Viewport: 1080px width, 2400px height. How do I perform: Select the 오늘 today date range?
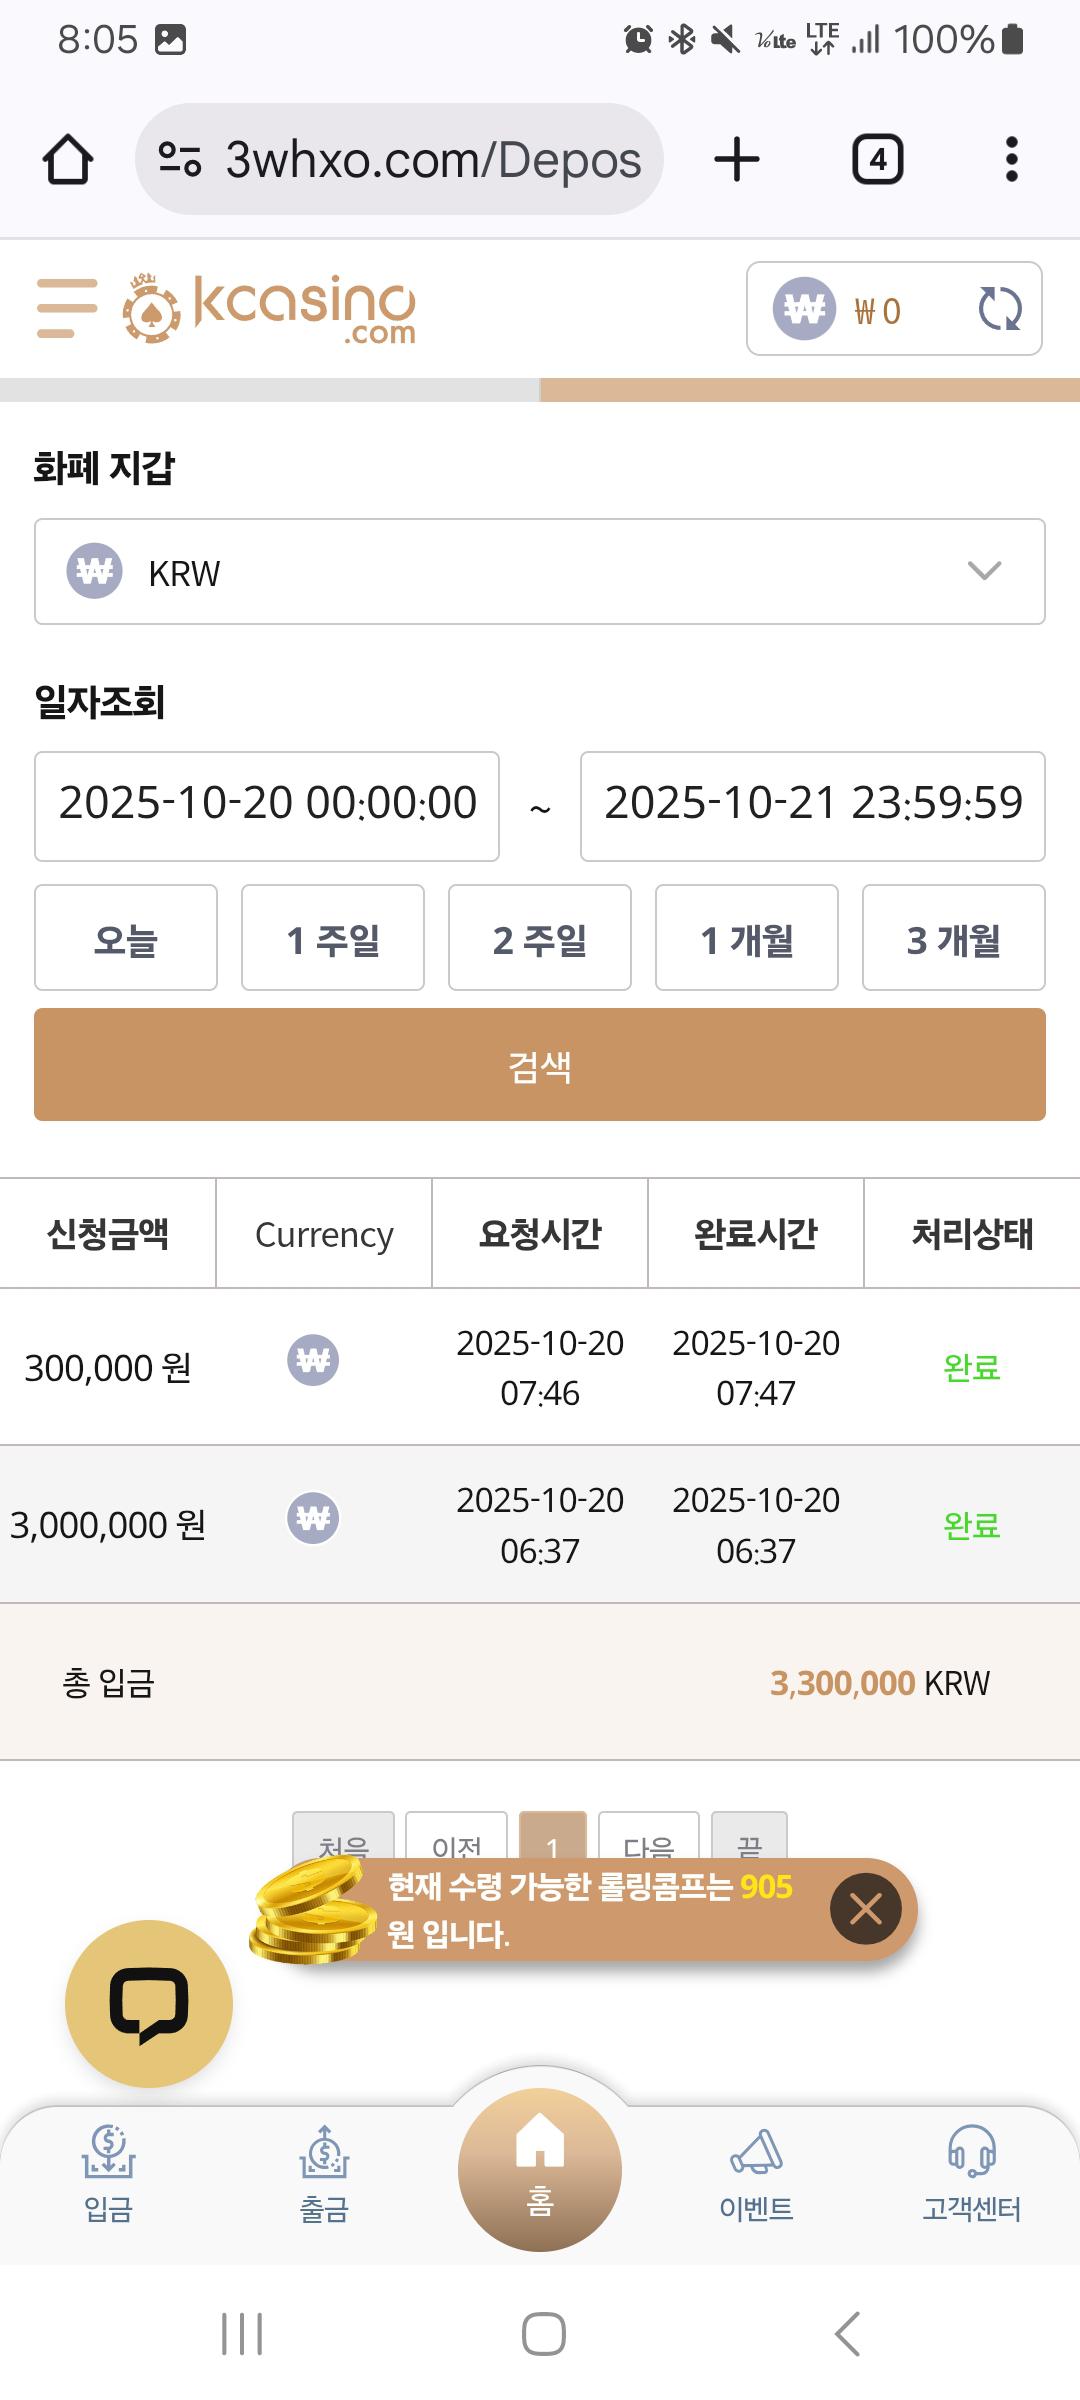point(126,938)
